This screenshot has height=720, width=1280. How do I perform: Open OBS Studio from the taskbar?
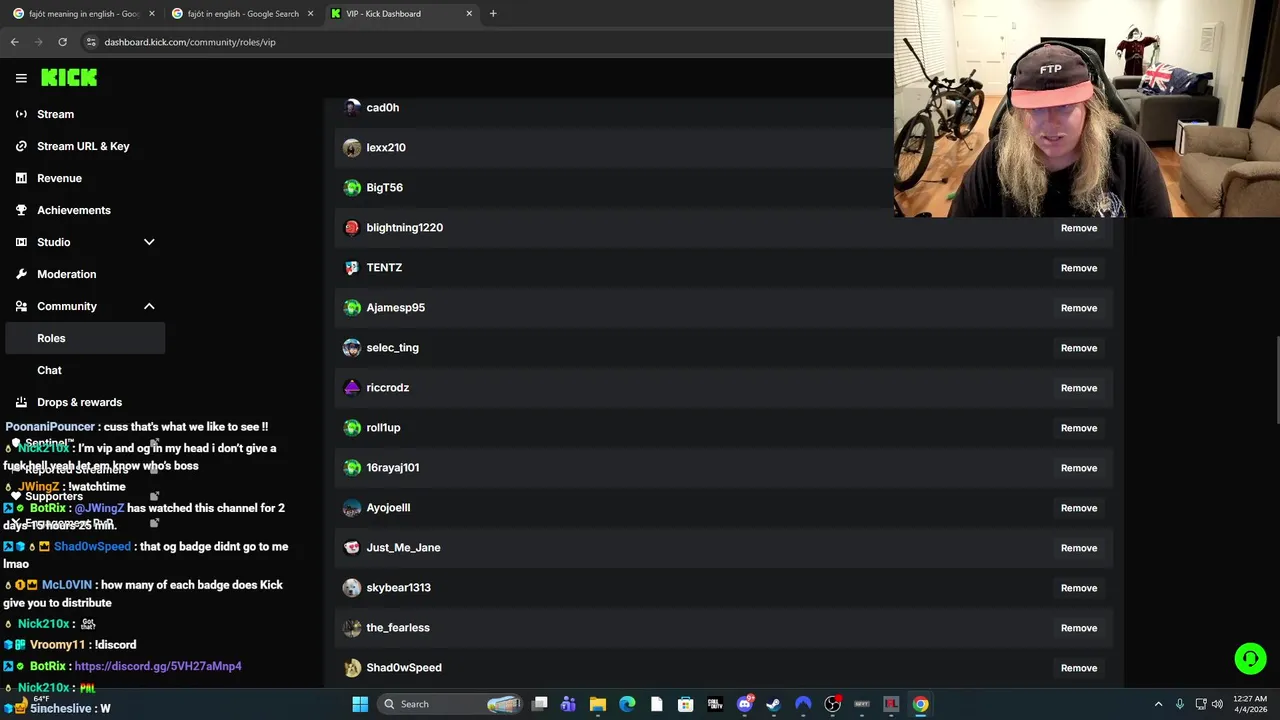click(832, 704)
